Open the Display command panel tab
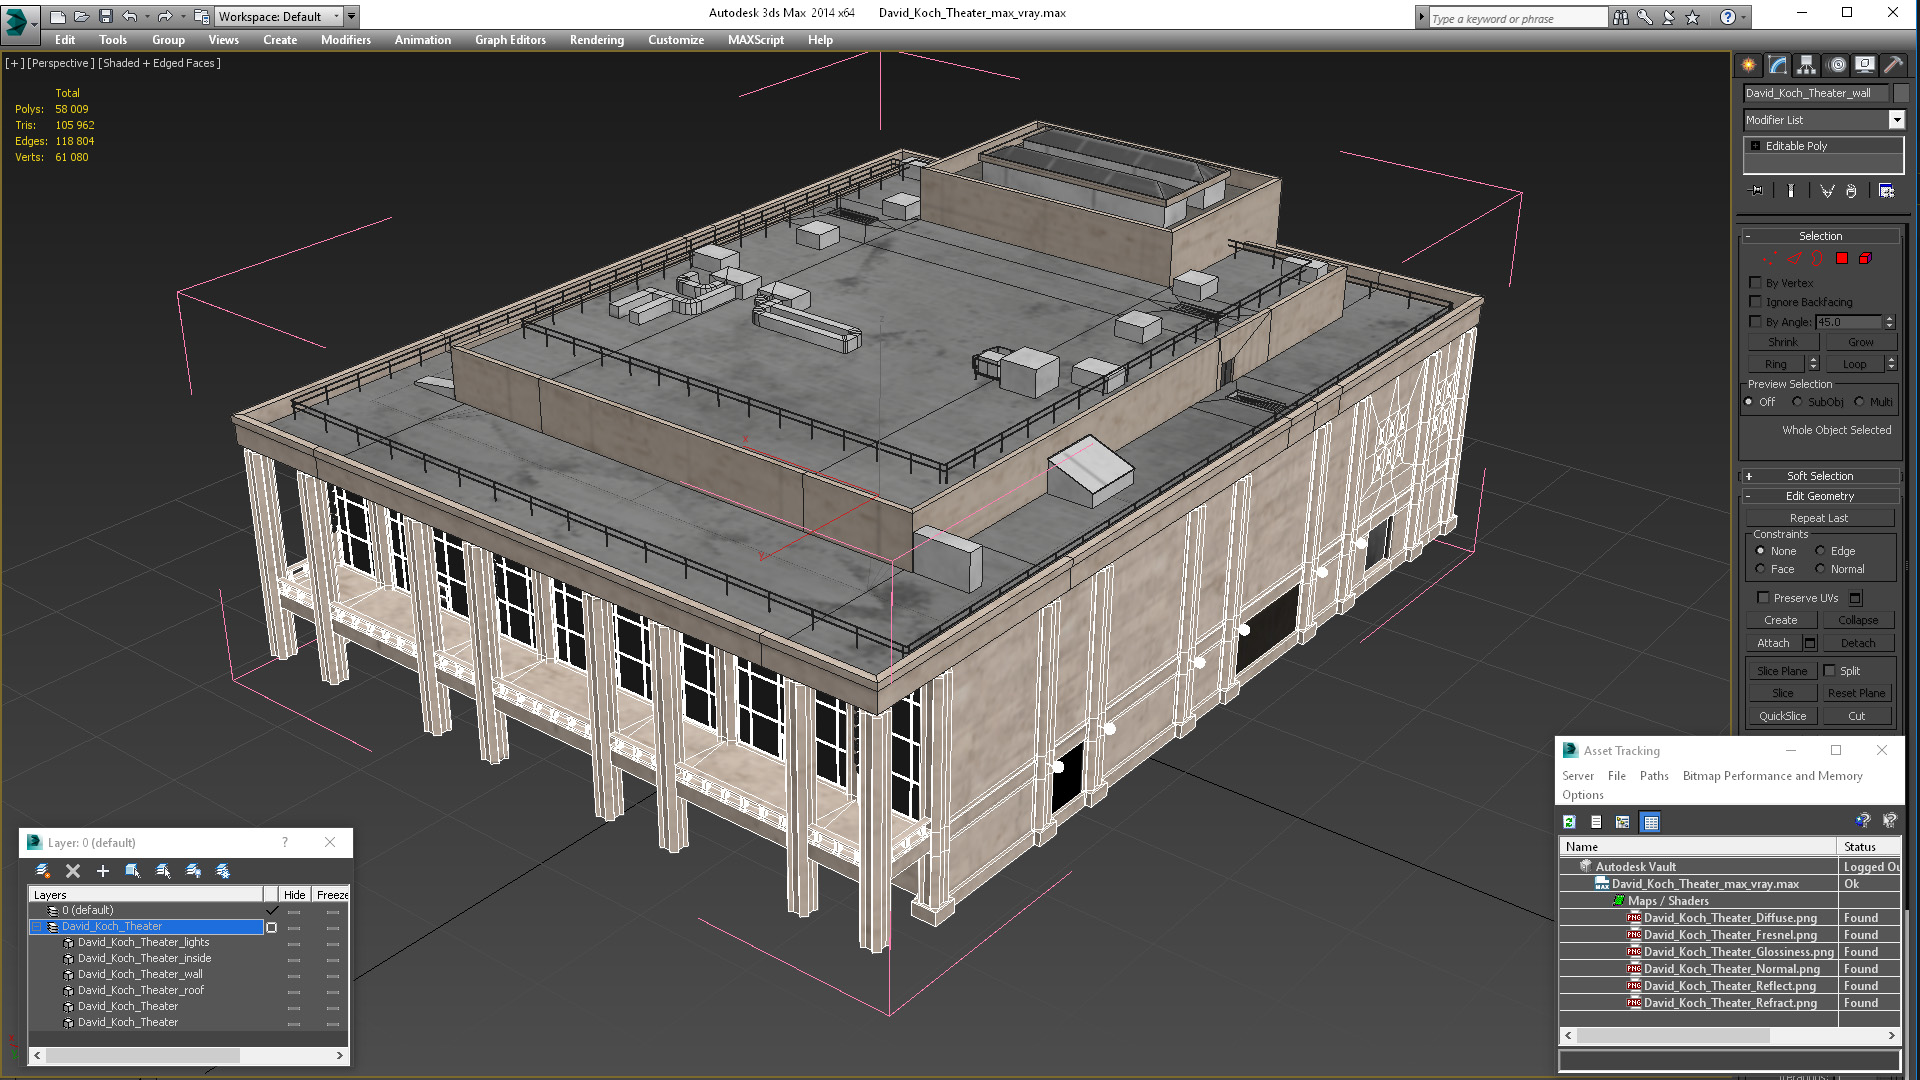1920x1080 pixels. pyautogui.click(x=1865, y=65)
